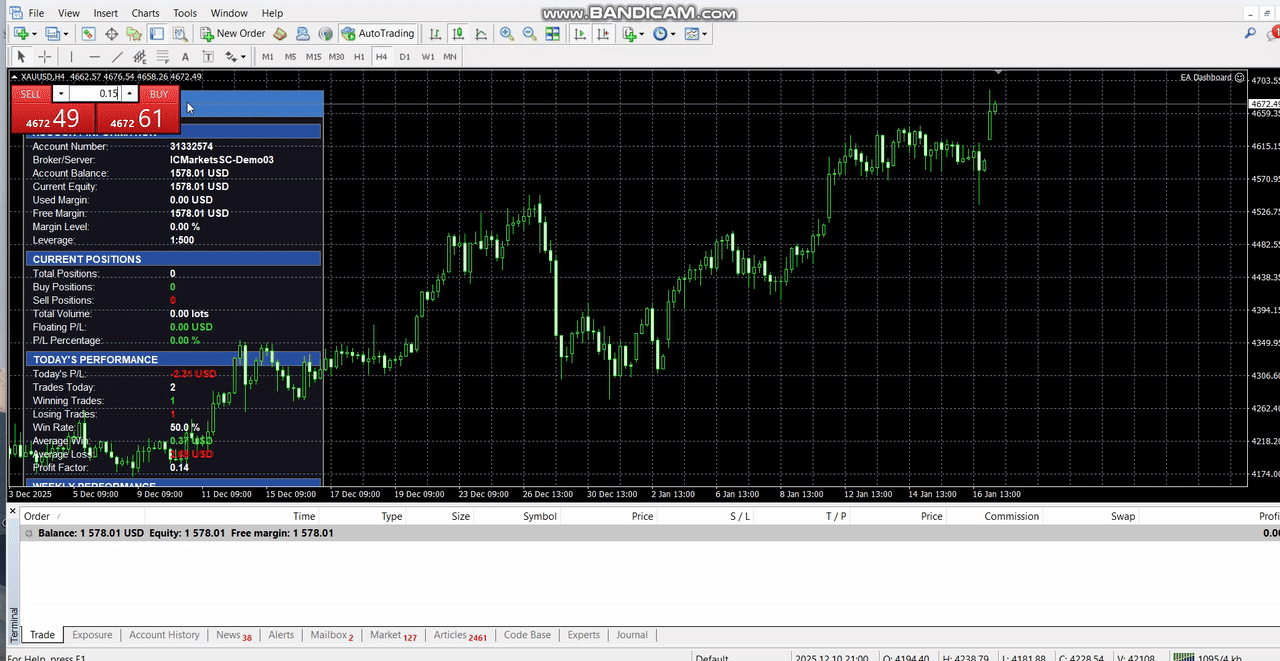Place a New Order
Viewport: 1280px width, 661px height.
click(232, 33)
